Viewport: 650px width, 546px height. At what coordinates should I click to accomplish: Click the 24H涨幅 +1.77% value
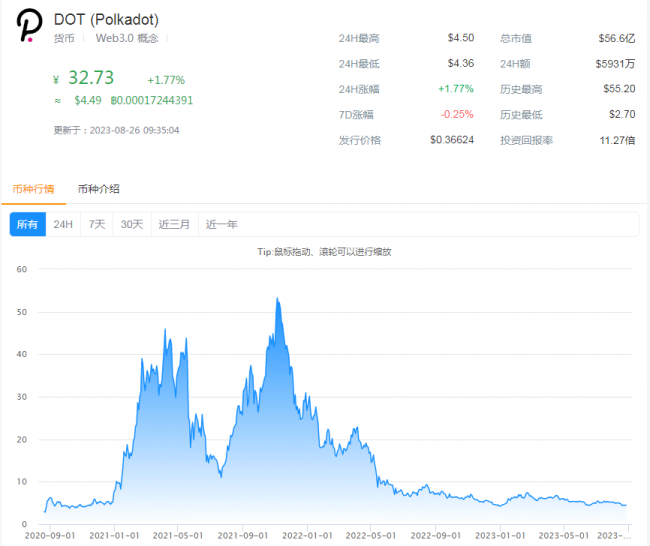click(x=456, y=89)
